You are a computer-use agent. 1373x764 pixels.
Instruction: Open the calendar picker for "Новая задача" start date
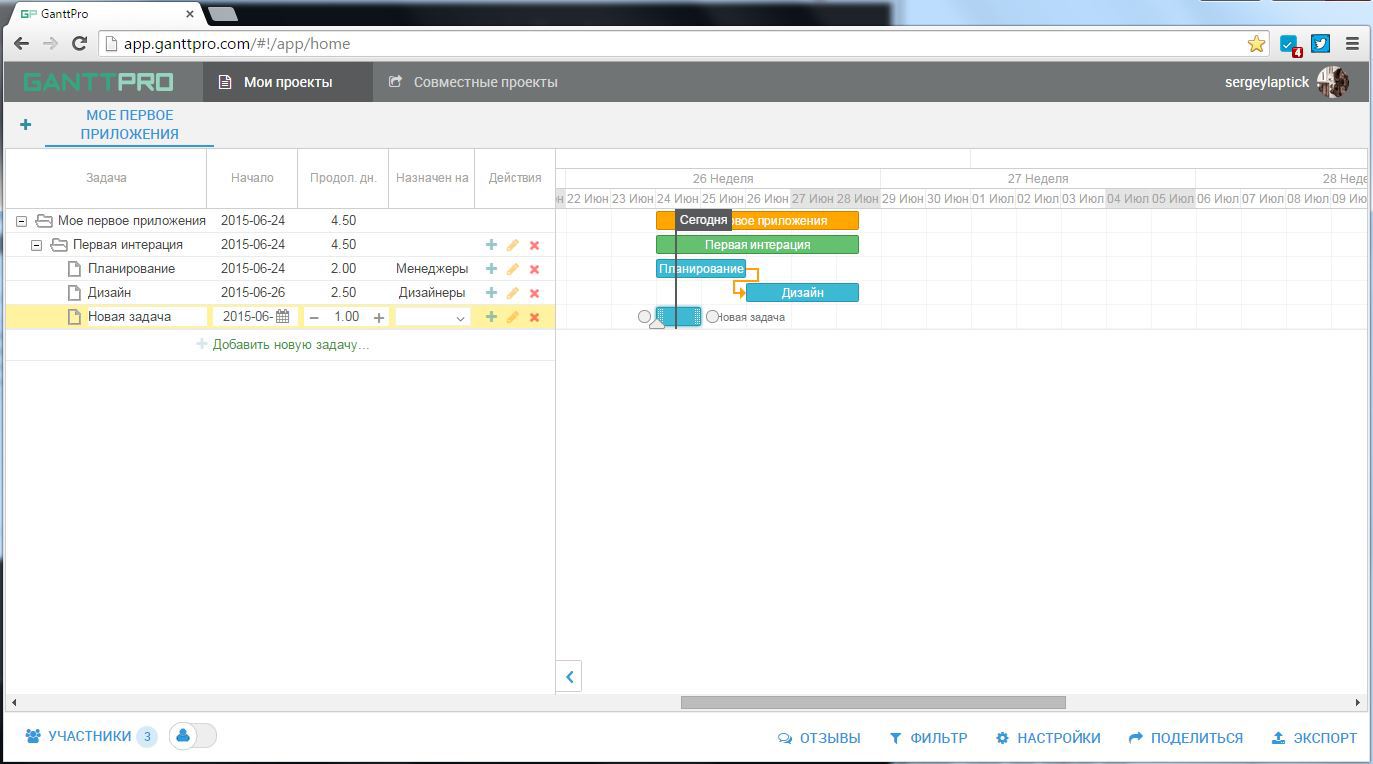tap(283, 316)
